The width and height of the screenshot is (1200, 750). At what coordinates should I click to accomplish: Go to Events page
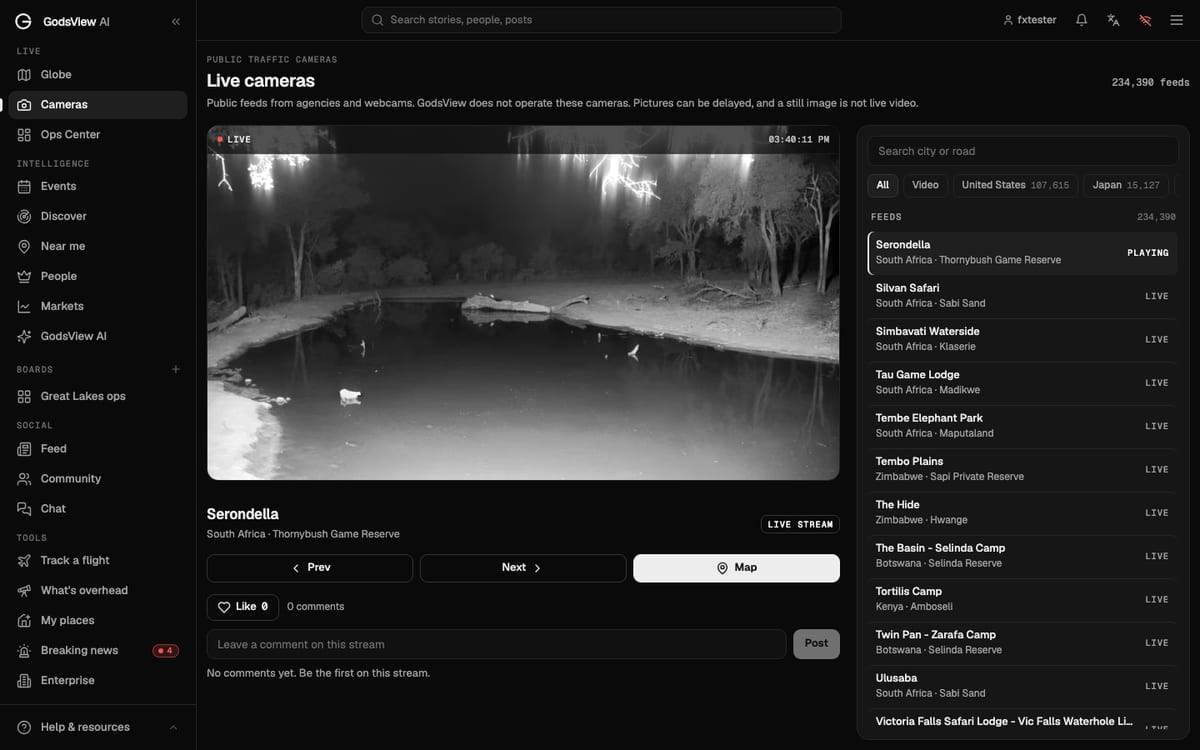98,187
